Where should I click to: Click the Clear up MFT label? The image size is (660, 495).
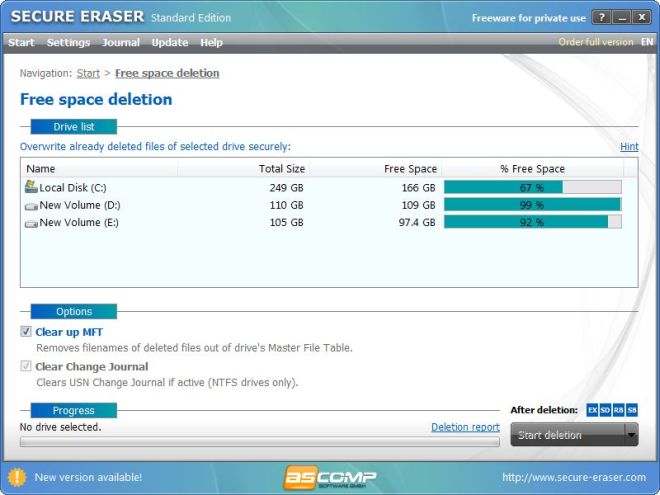(x=69, y=332)
